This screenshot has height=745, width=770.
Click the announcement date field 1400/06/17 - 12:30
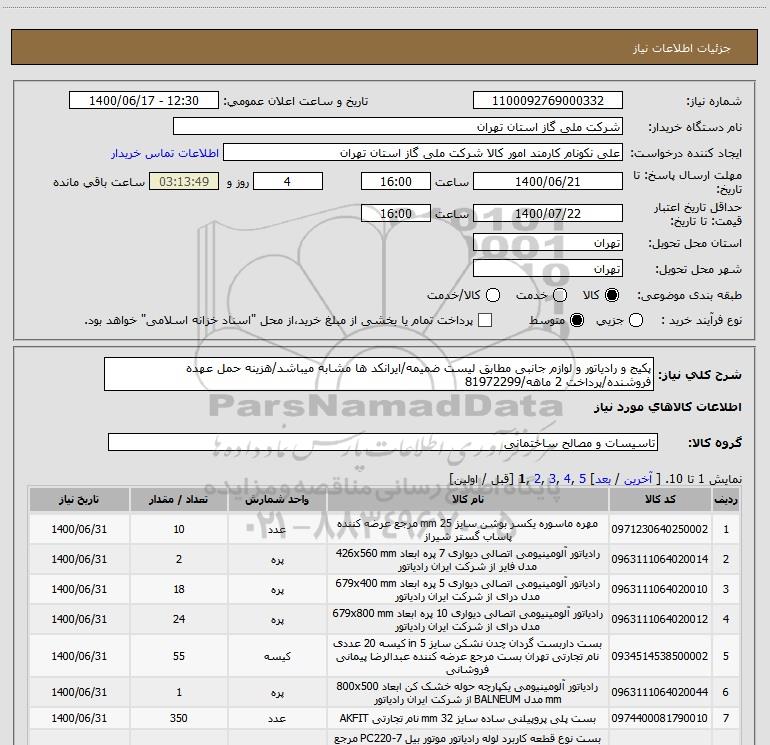(144, 100)
